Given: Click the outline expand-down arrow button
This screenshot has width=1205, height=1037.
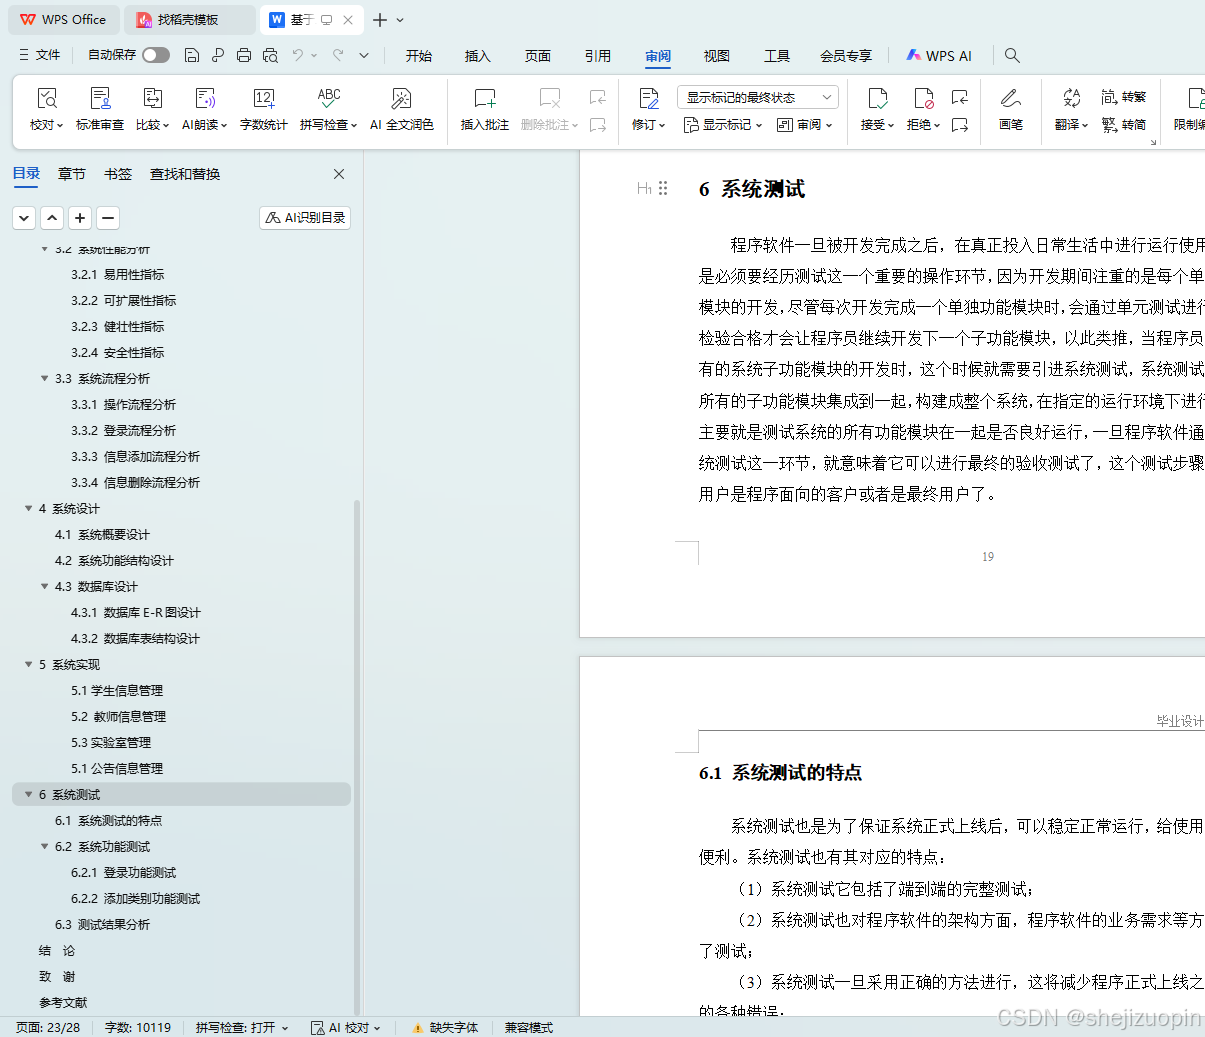Looking at the screenshot, I should pyautogui.click(x=24, y=217).
